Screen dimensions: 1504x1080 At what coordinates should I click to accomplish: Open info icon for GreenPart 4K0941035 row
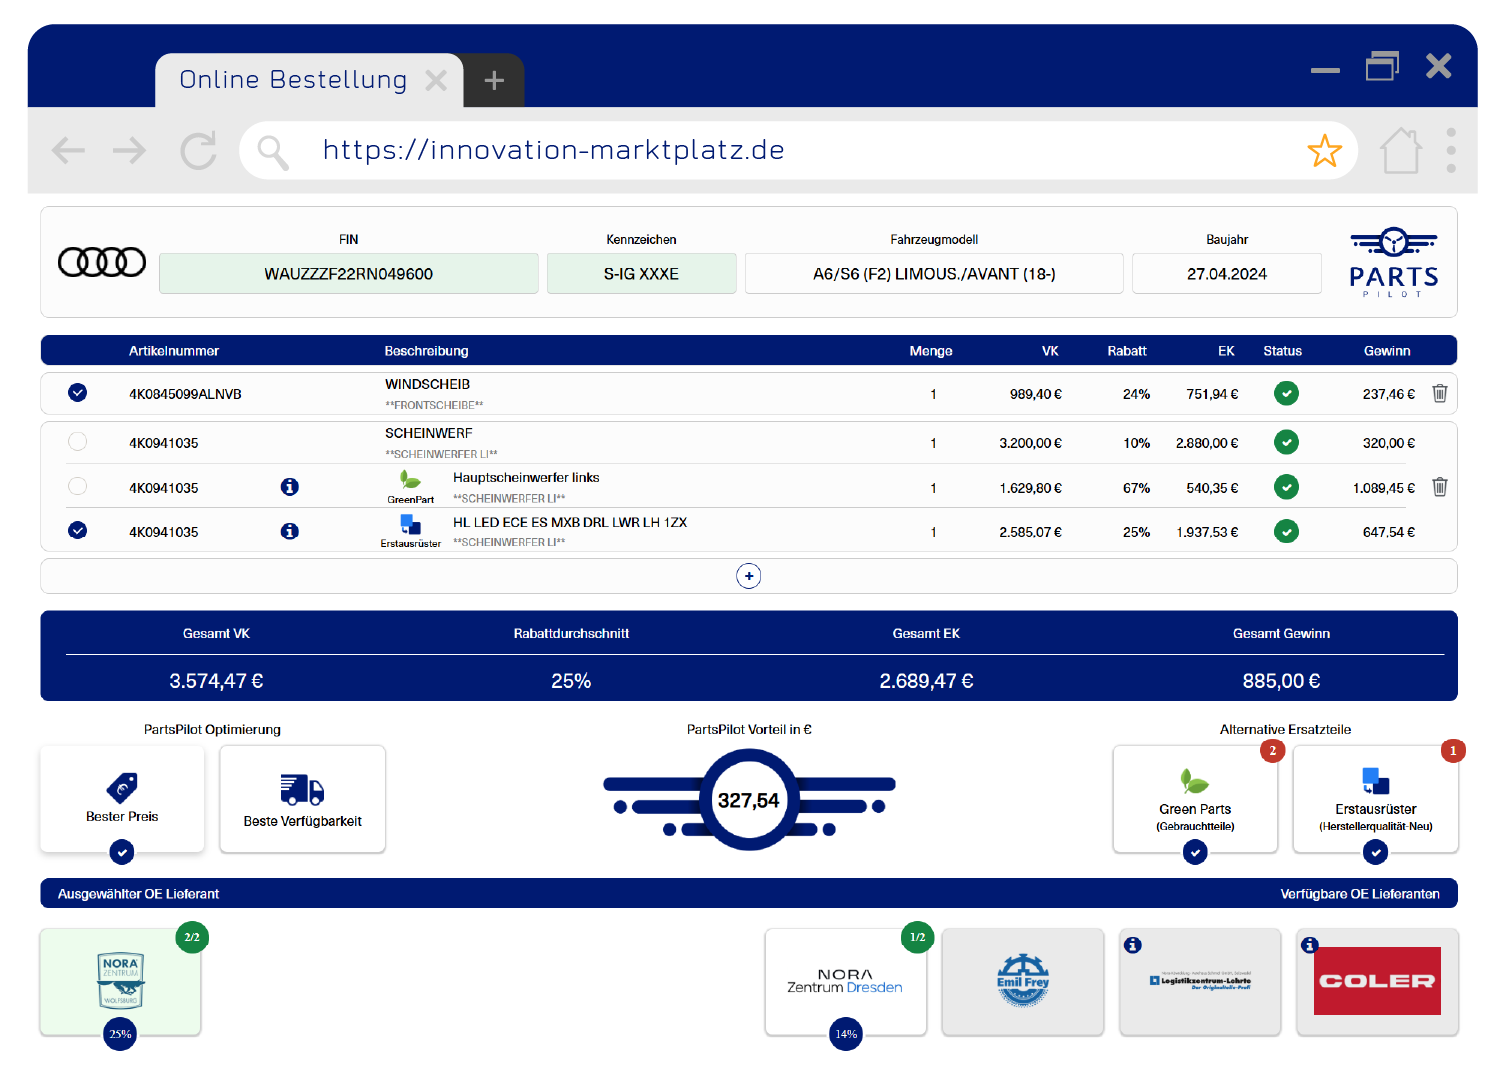[x=290, y=487]
